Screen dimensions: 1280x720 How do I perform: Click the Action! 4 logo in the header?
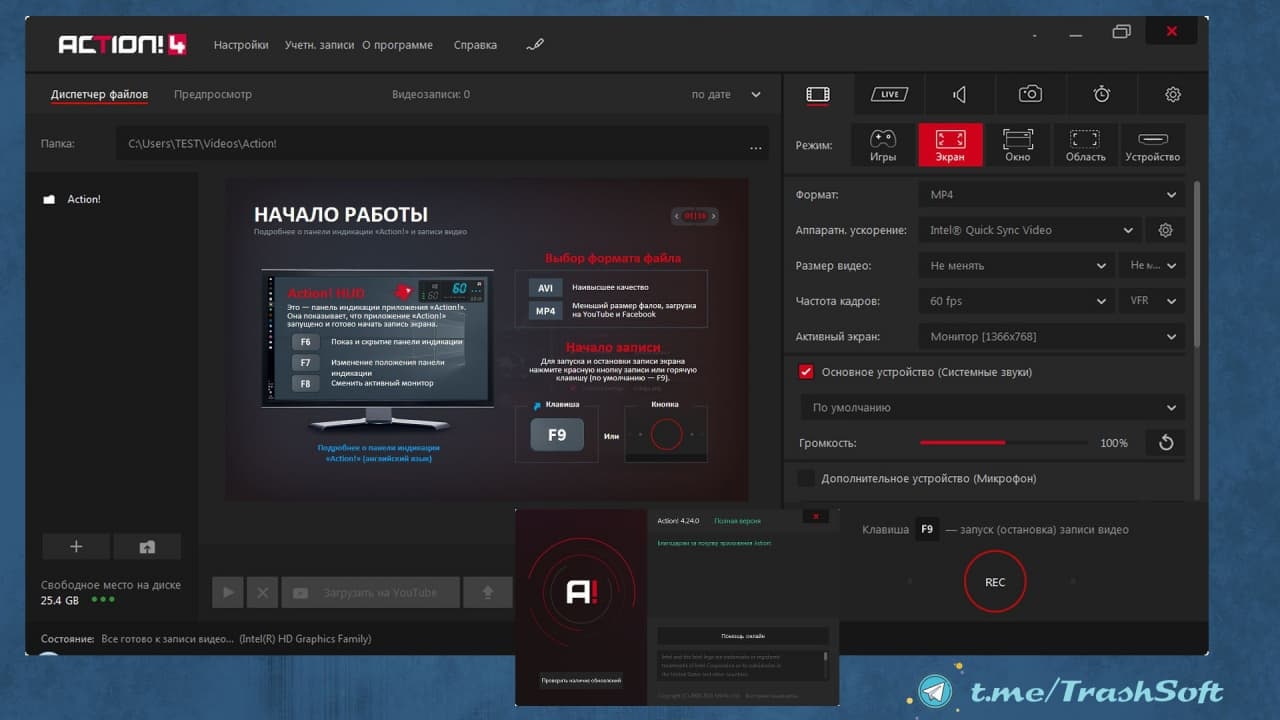tap(124, 45)
